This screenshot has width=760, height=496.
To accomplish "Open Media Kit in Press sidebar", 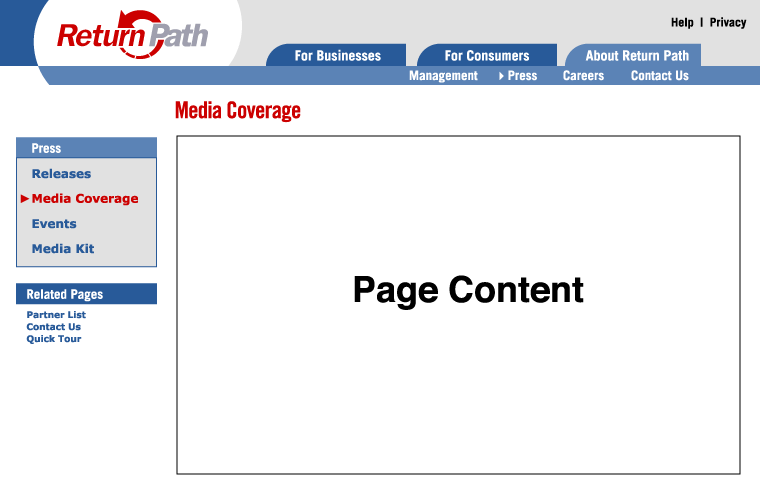I will point(63,249).
